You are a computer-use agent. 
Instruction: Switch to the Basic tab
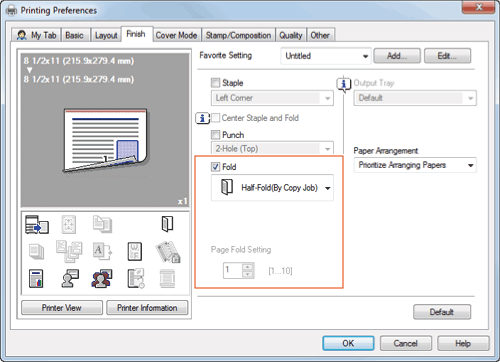click(x=74, y=35)
